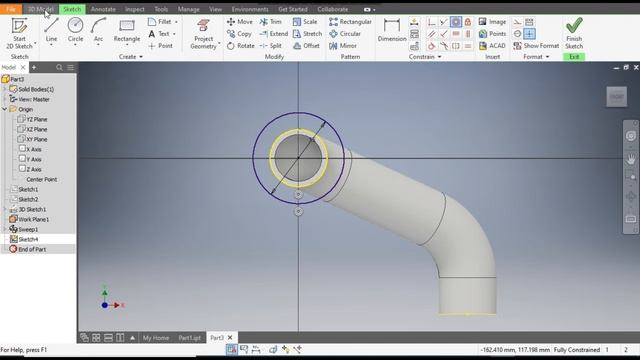Open the File menu
Viewport: 640px width, 360px height.
click(x=11, y=9)
